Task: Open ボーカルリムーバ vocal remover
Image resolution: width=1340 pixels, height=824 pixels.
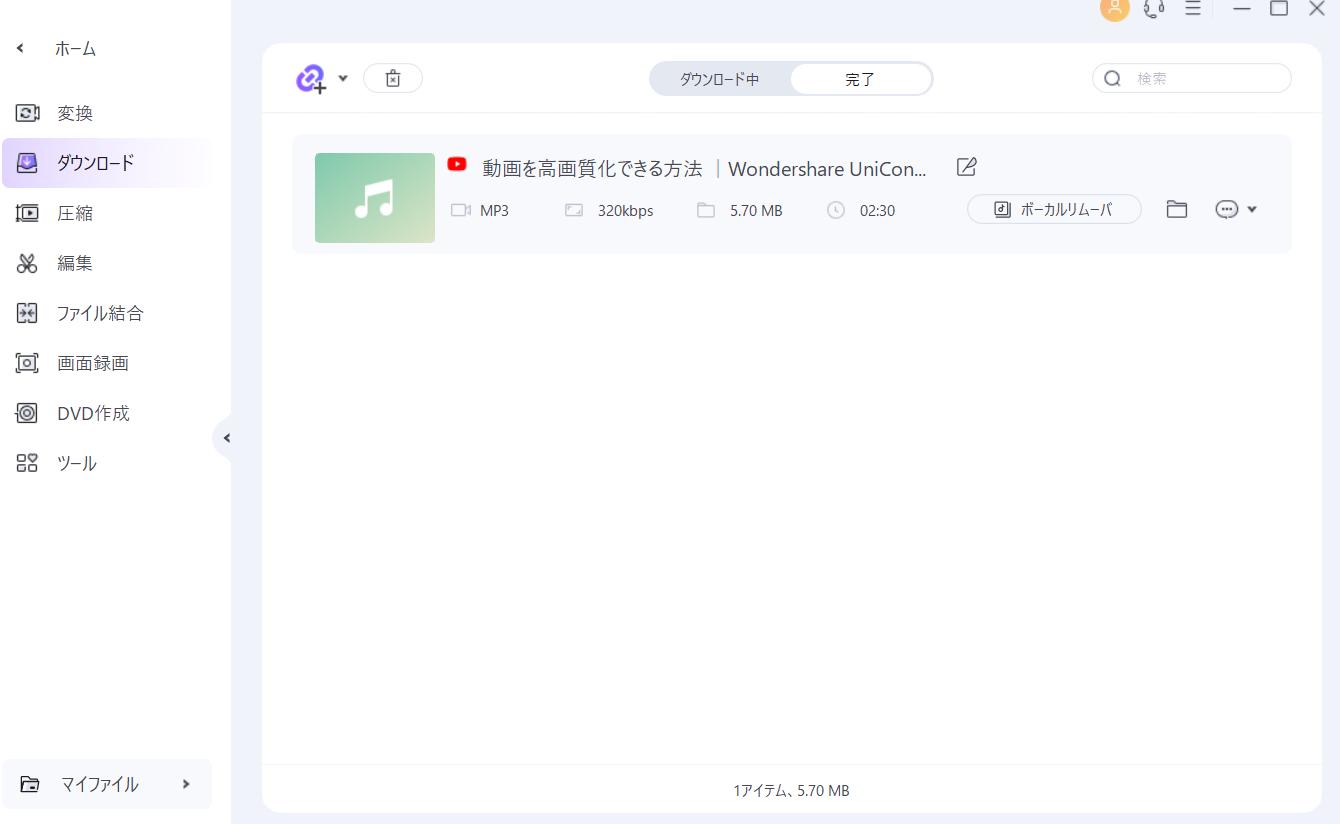Action: coord(1054,209)
